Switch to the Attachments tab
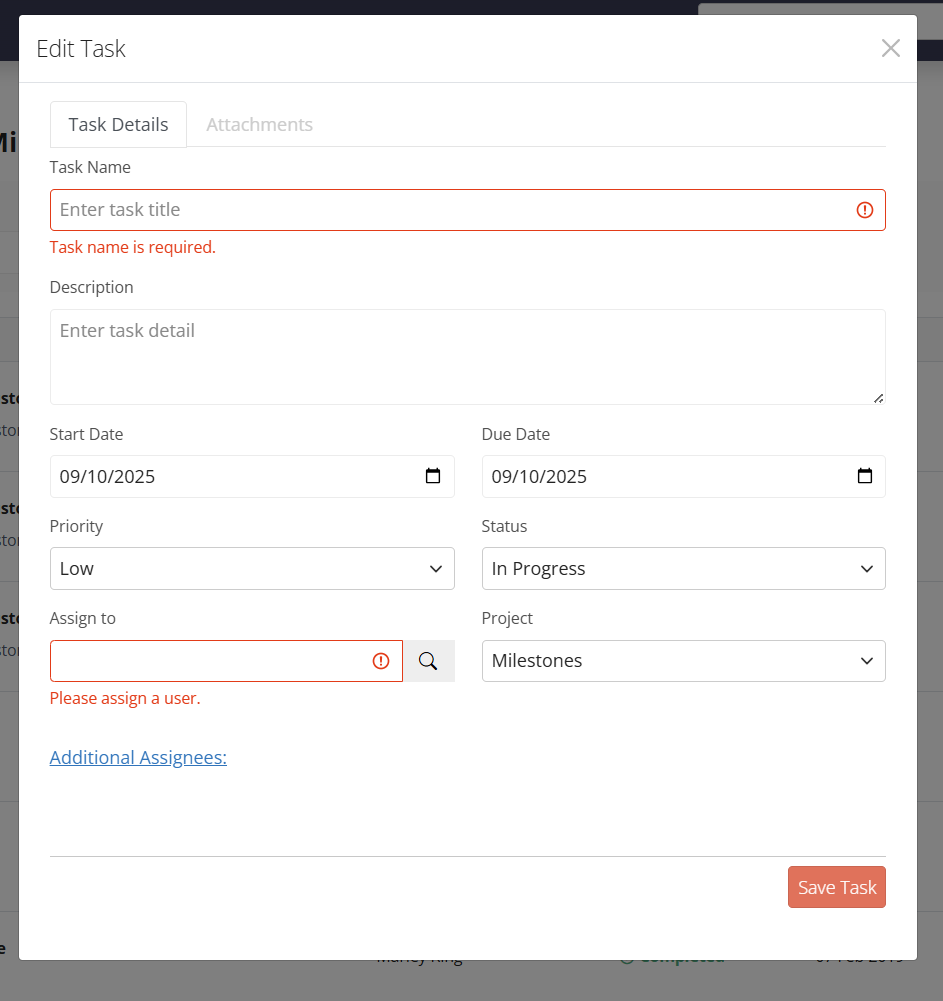 pos(259,124)
